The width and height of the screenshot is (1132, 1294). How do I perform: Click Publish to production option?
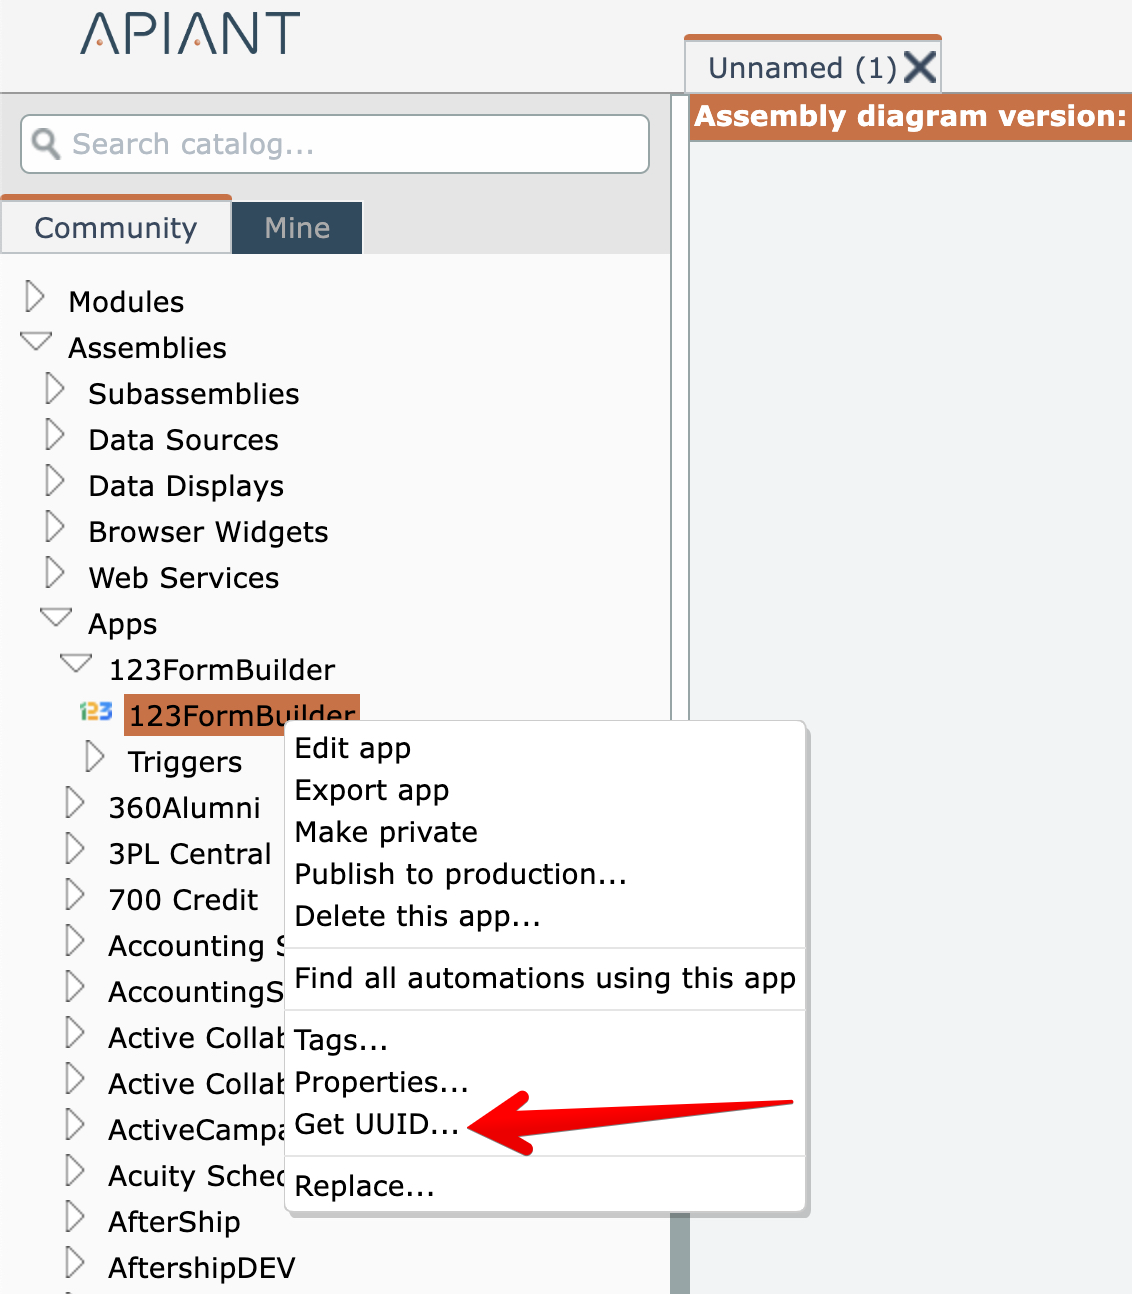click(x=460, y=874)
